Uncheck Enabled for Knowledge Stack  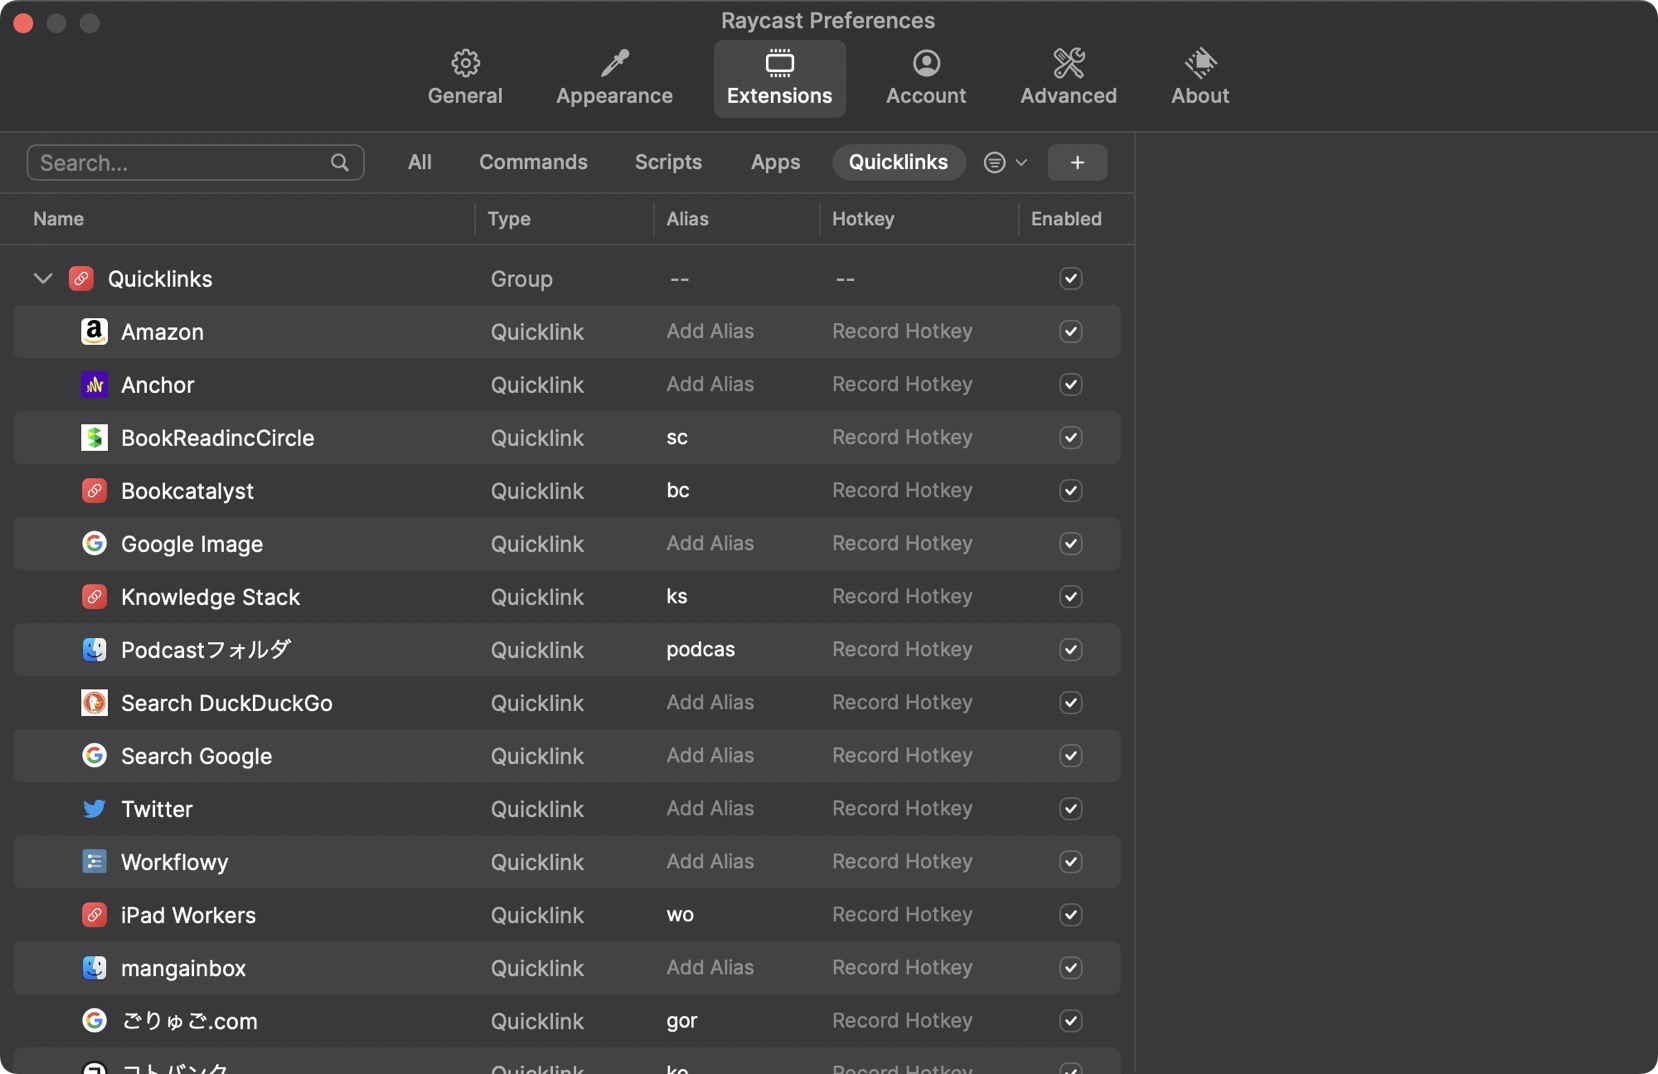point(1070,597)
